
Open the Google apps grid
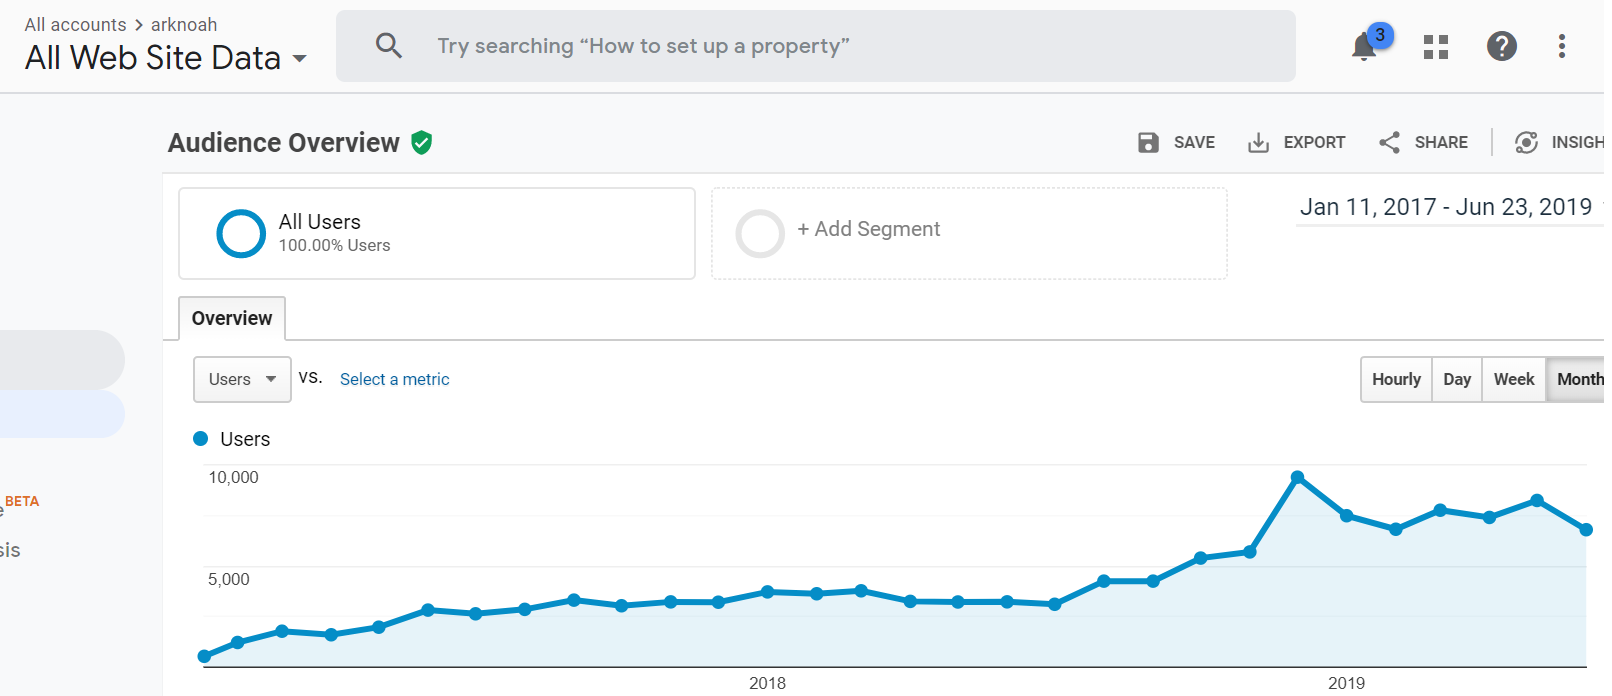click(x=1436, y=47)
